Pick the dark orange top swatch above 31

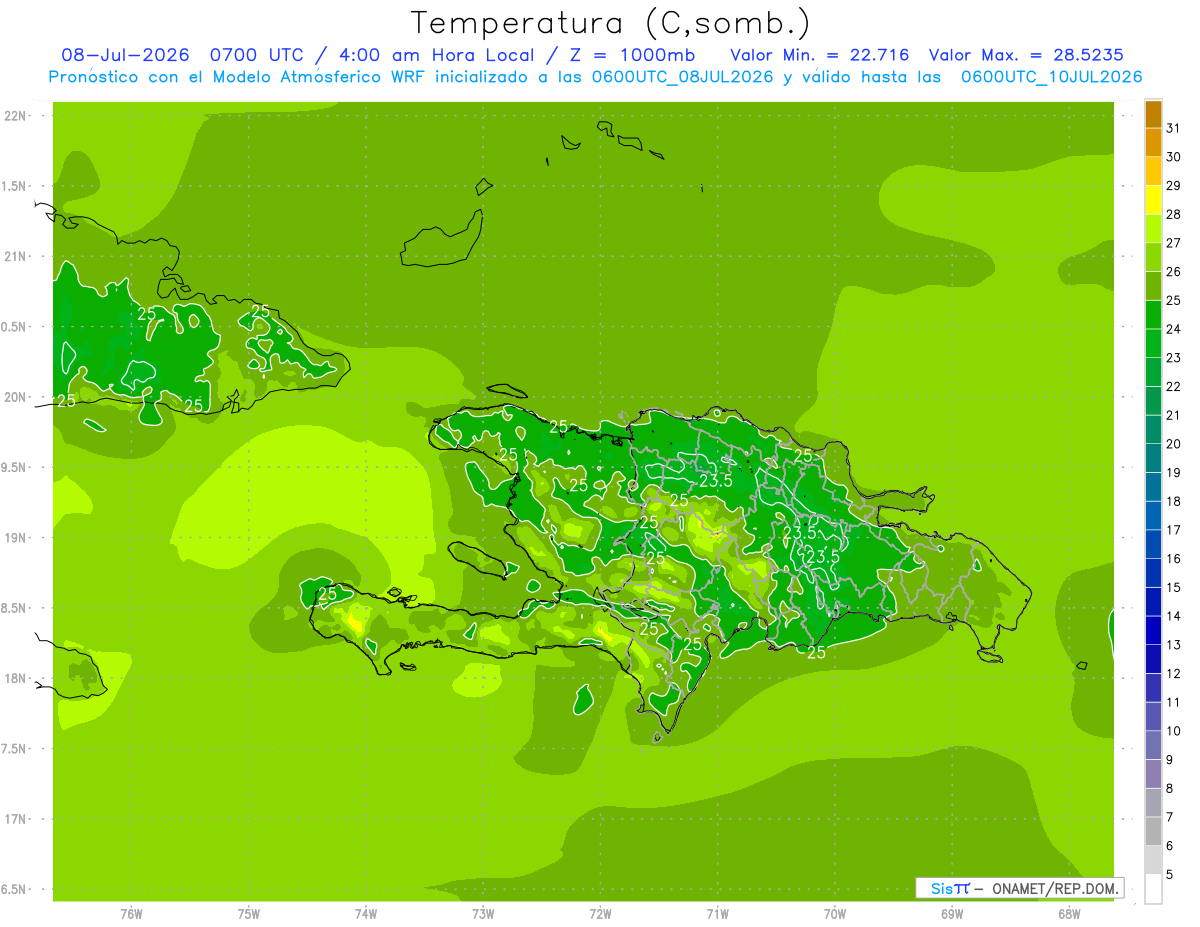click(x=1153, y=114)
